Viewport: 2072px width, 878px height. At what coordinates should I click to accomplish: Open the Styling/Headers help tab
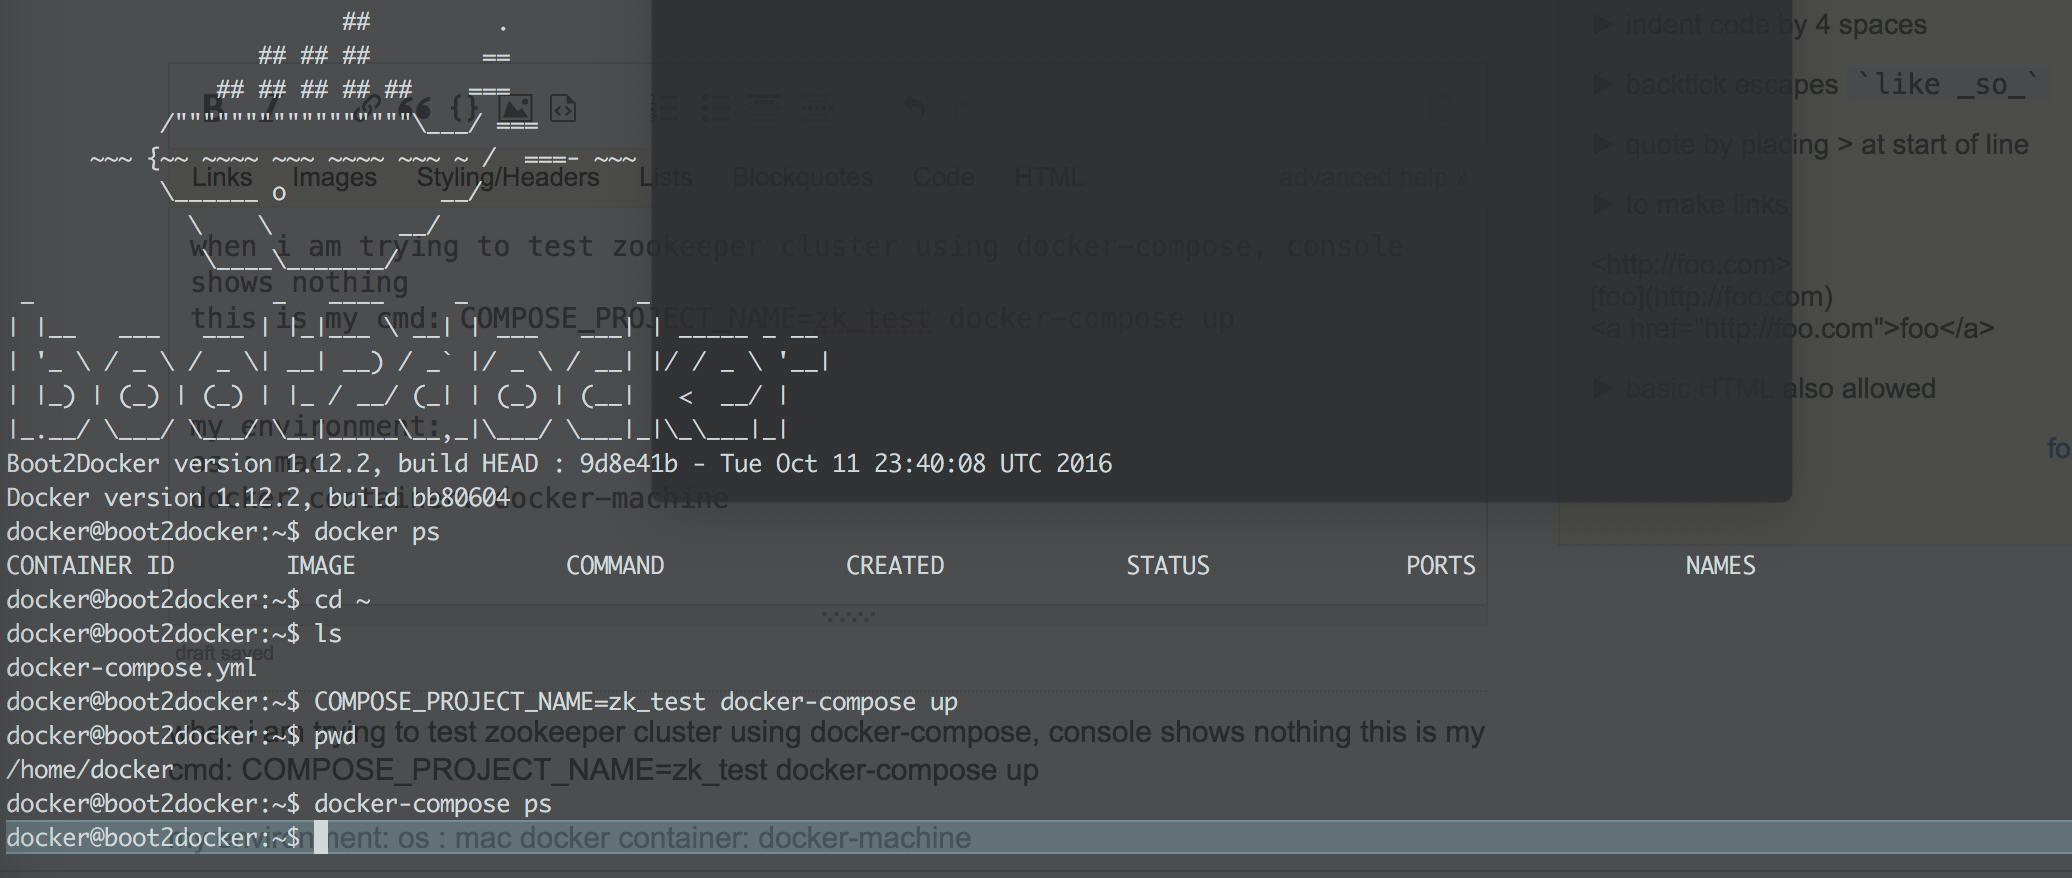tap(508, 177)
